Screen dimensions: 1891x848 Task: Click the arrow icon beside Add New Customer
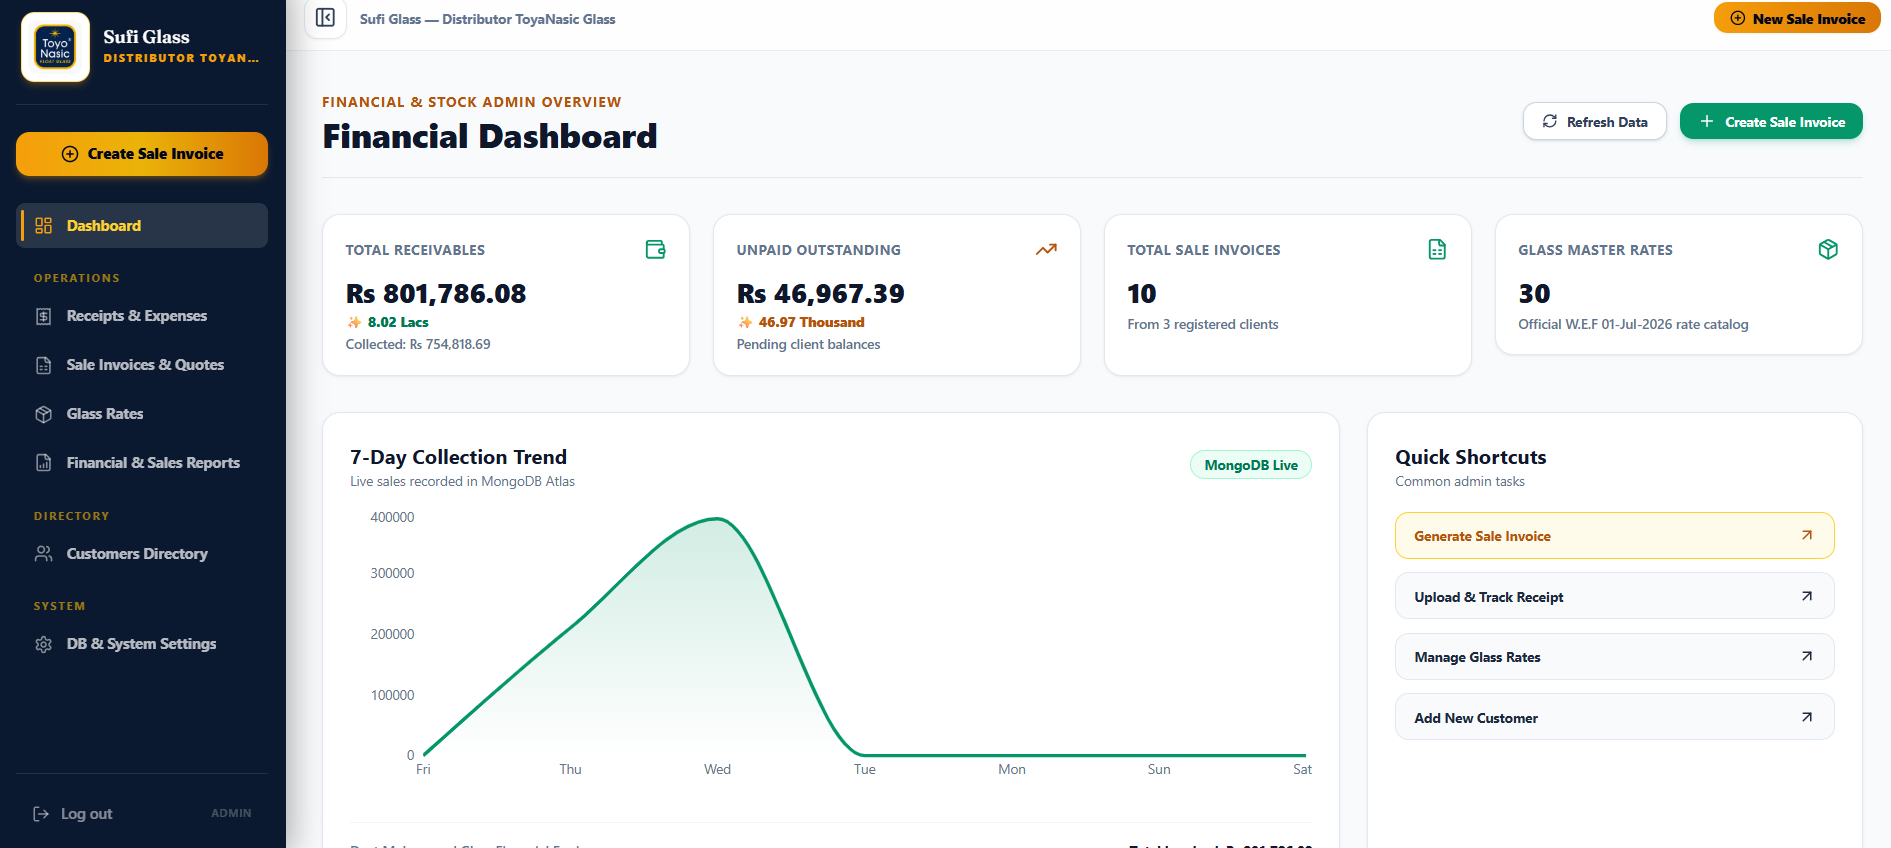click(x=1807, y=717)
